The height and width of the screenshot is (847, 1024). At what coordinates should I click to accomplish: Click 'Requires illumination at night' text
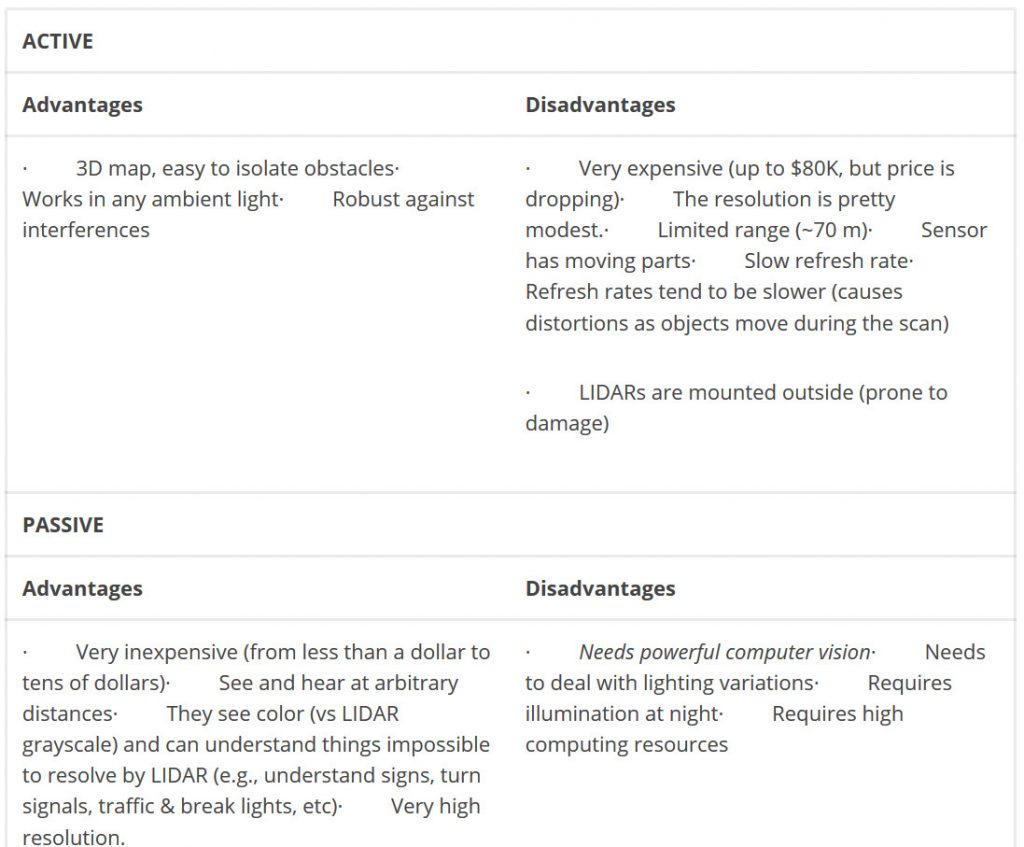tap(620, 714)
